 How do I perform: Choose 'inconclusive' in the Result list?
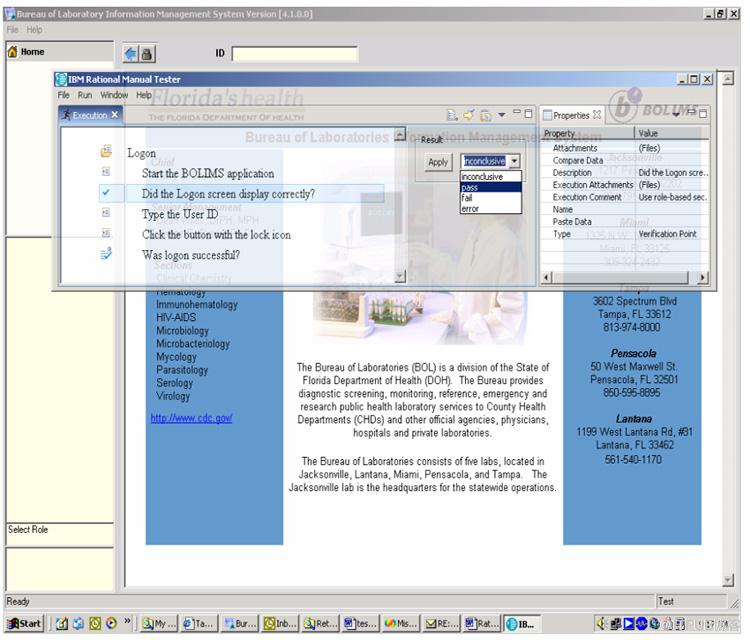pos(491,177)
